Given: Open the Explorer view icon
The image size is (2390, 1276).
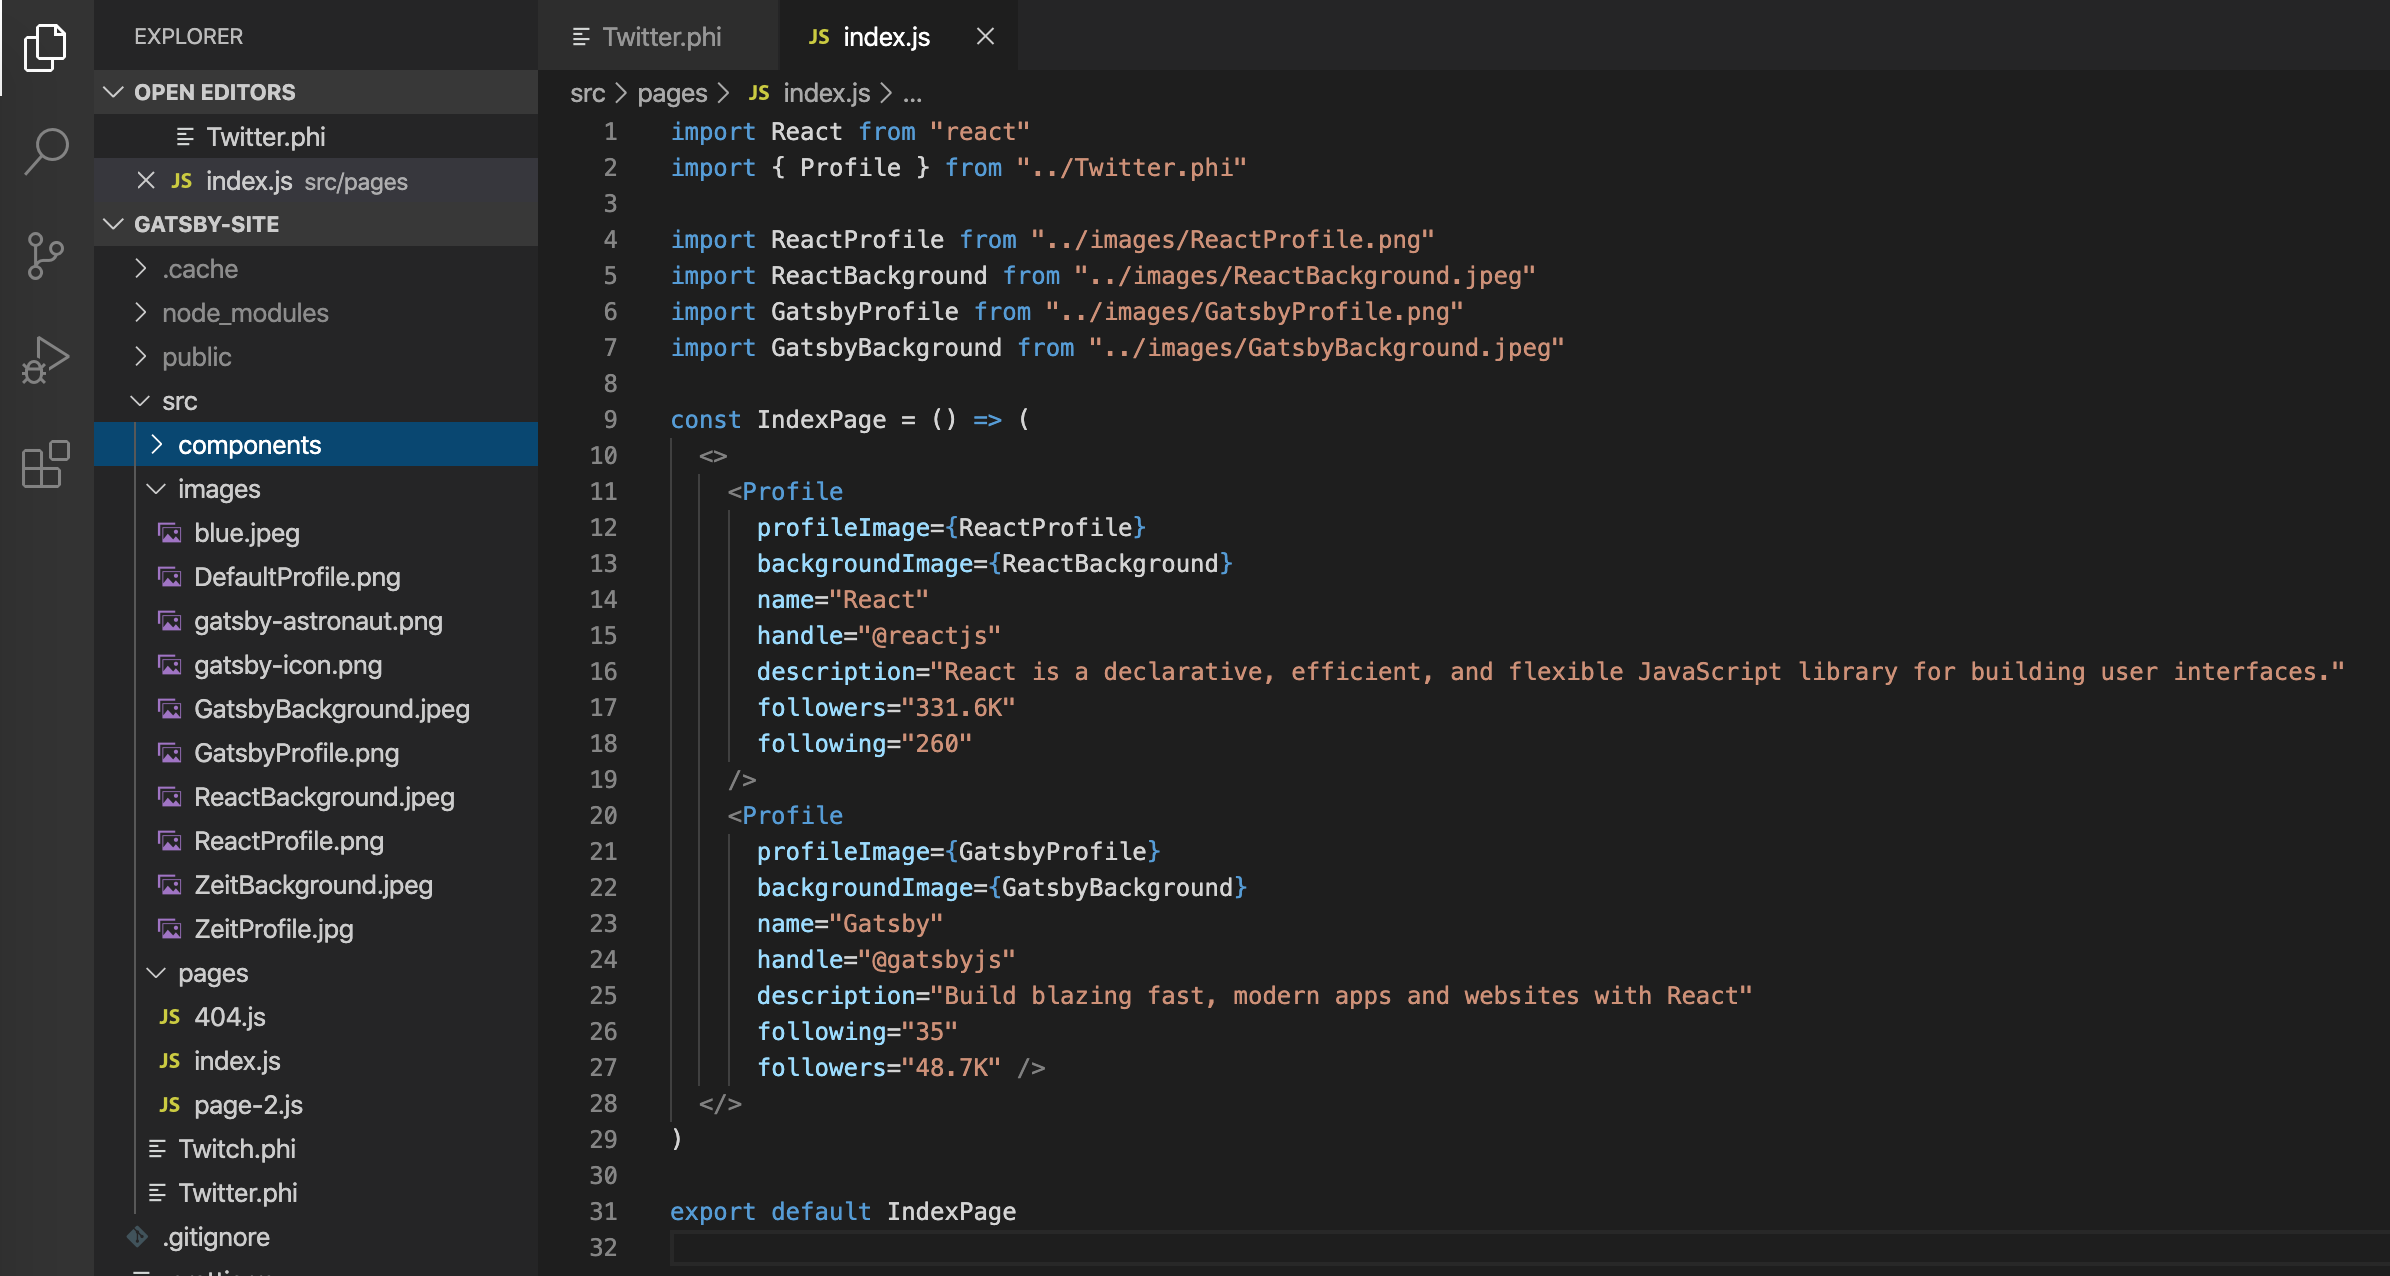Looking at the screenshot, I should point(45,47).
